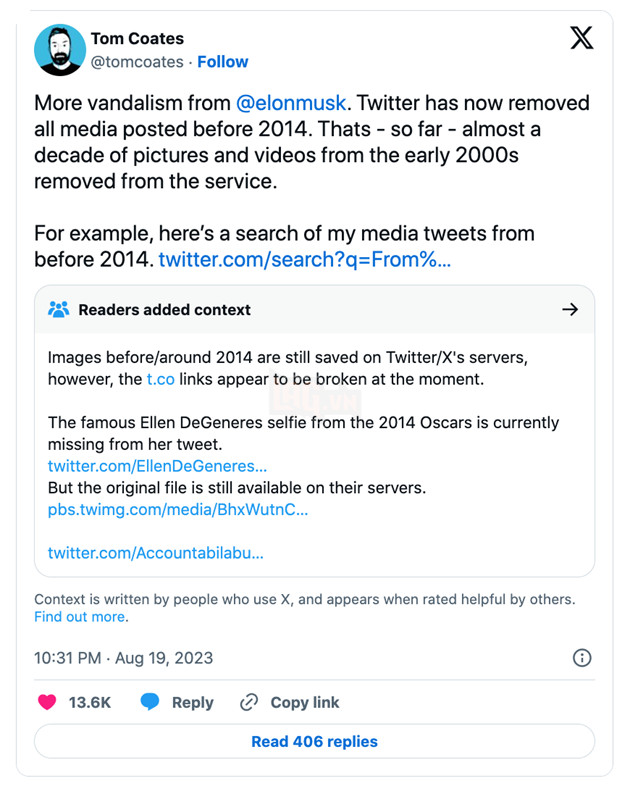Viewport: 630px width, 794px height.
Task: Open the twitter.com/search media link
Action: click(x=304, y=260)
